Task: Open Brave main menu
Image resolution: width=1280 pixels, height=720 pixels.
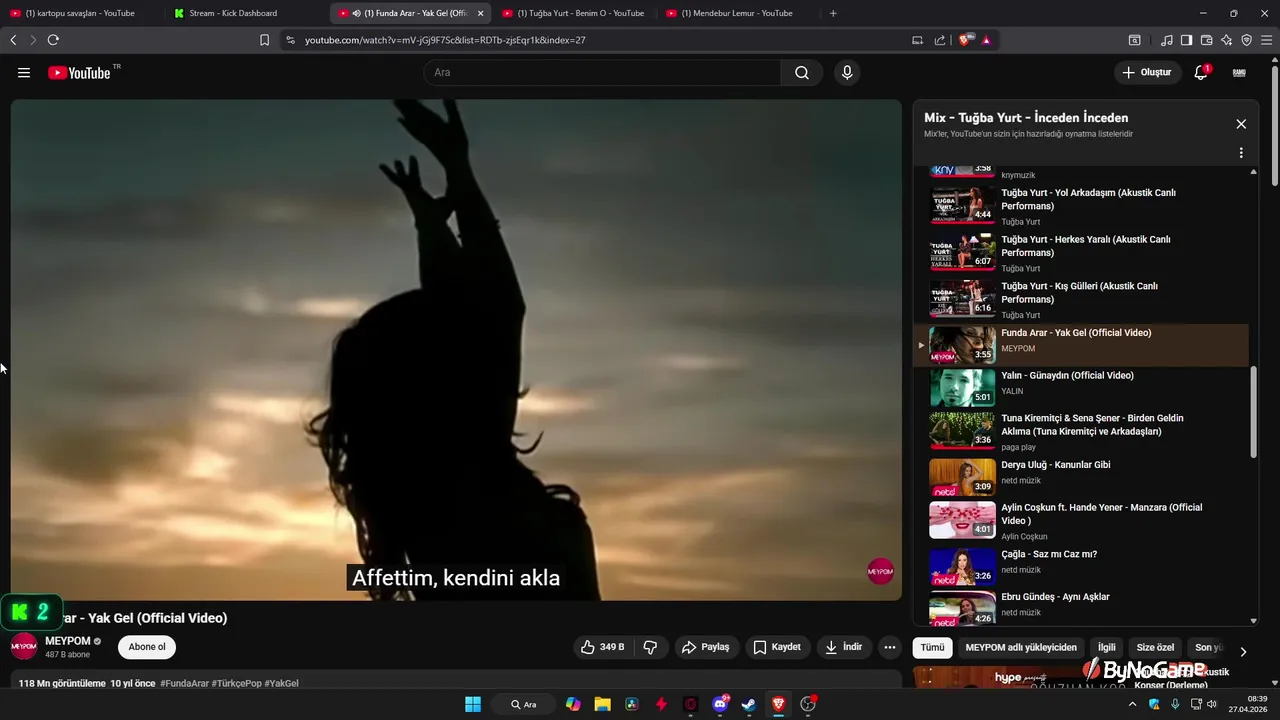Action: point(1266,40)
